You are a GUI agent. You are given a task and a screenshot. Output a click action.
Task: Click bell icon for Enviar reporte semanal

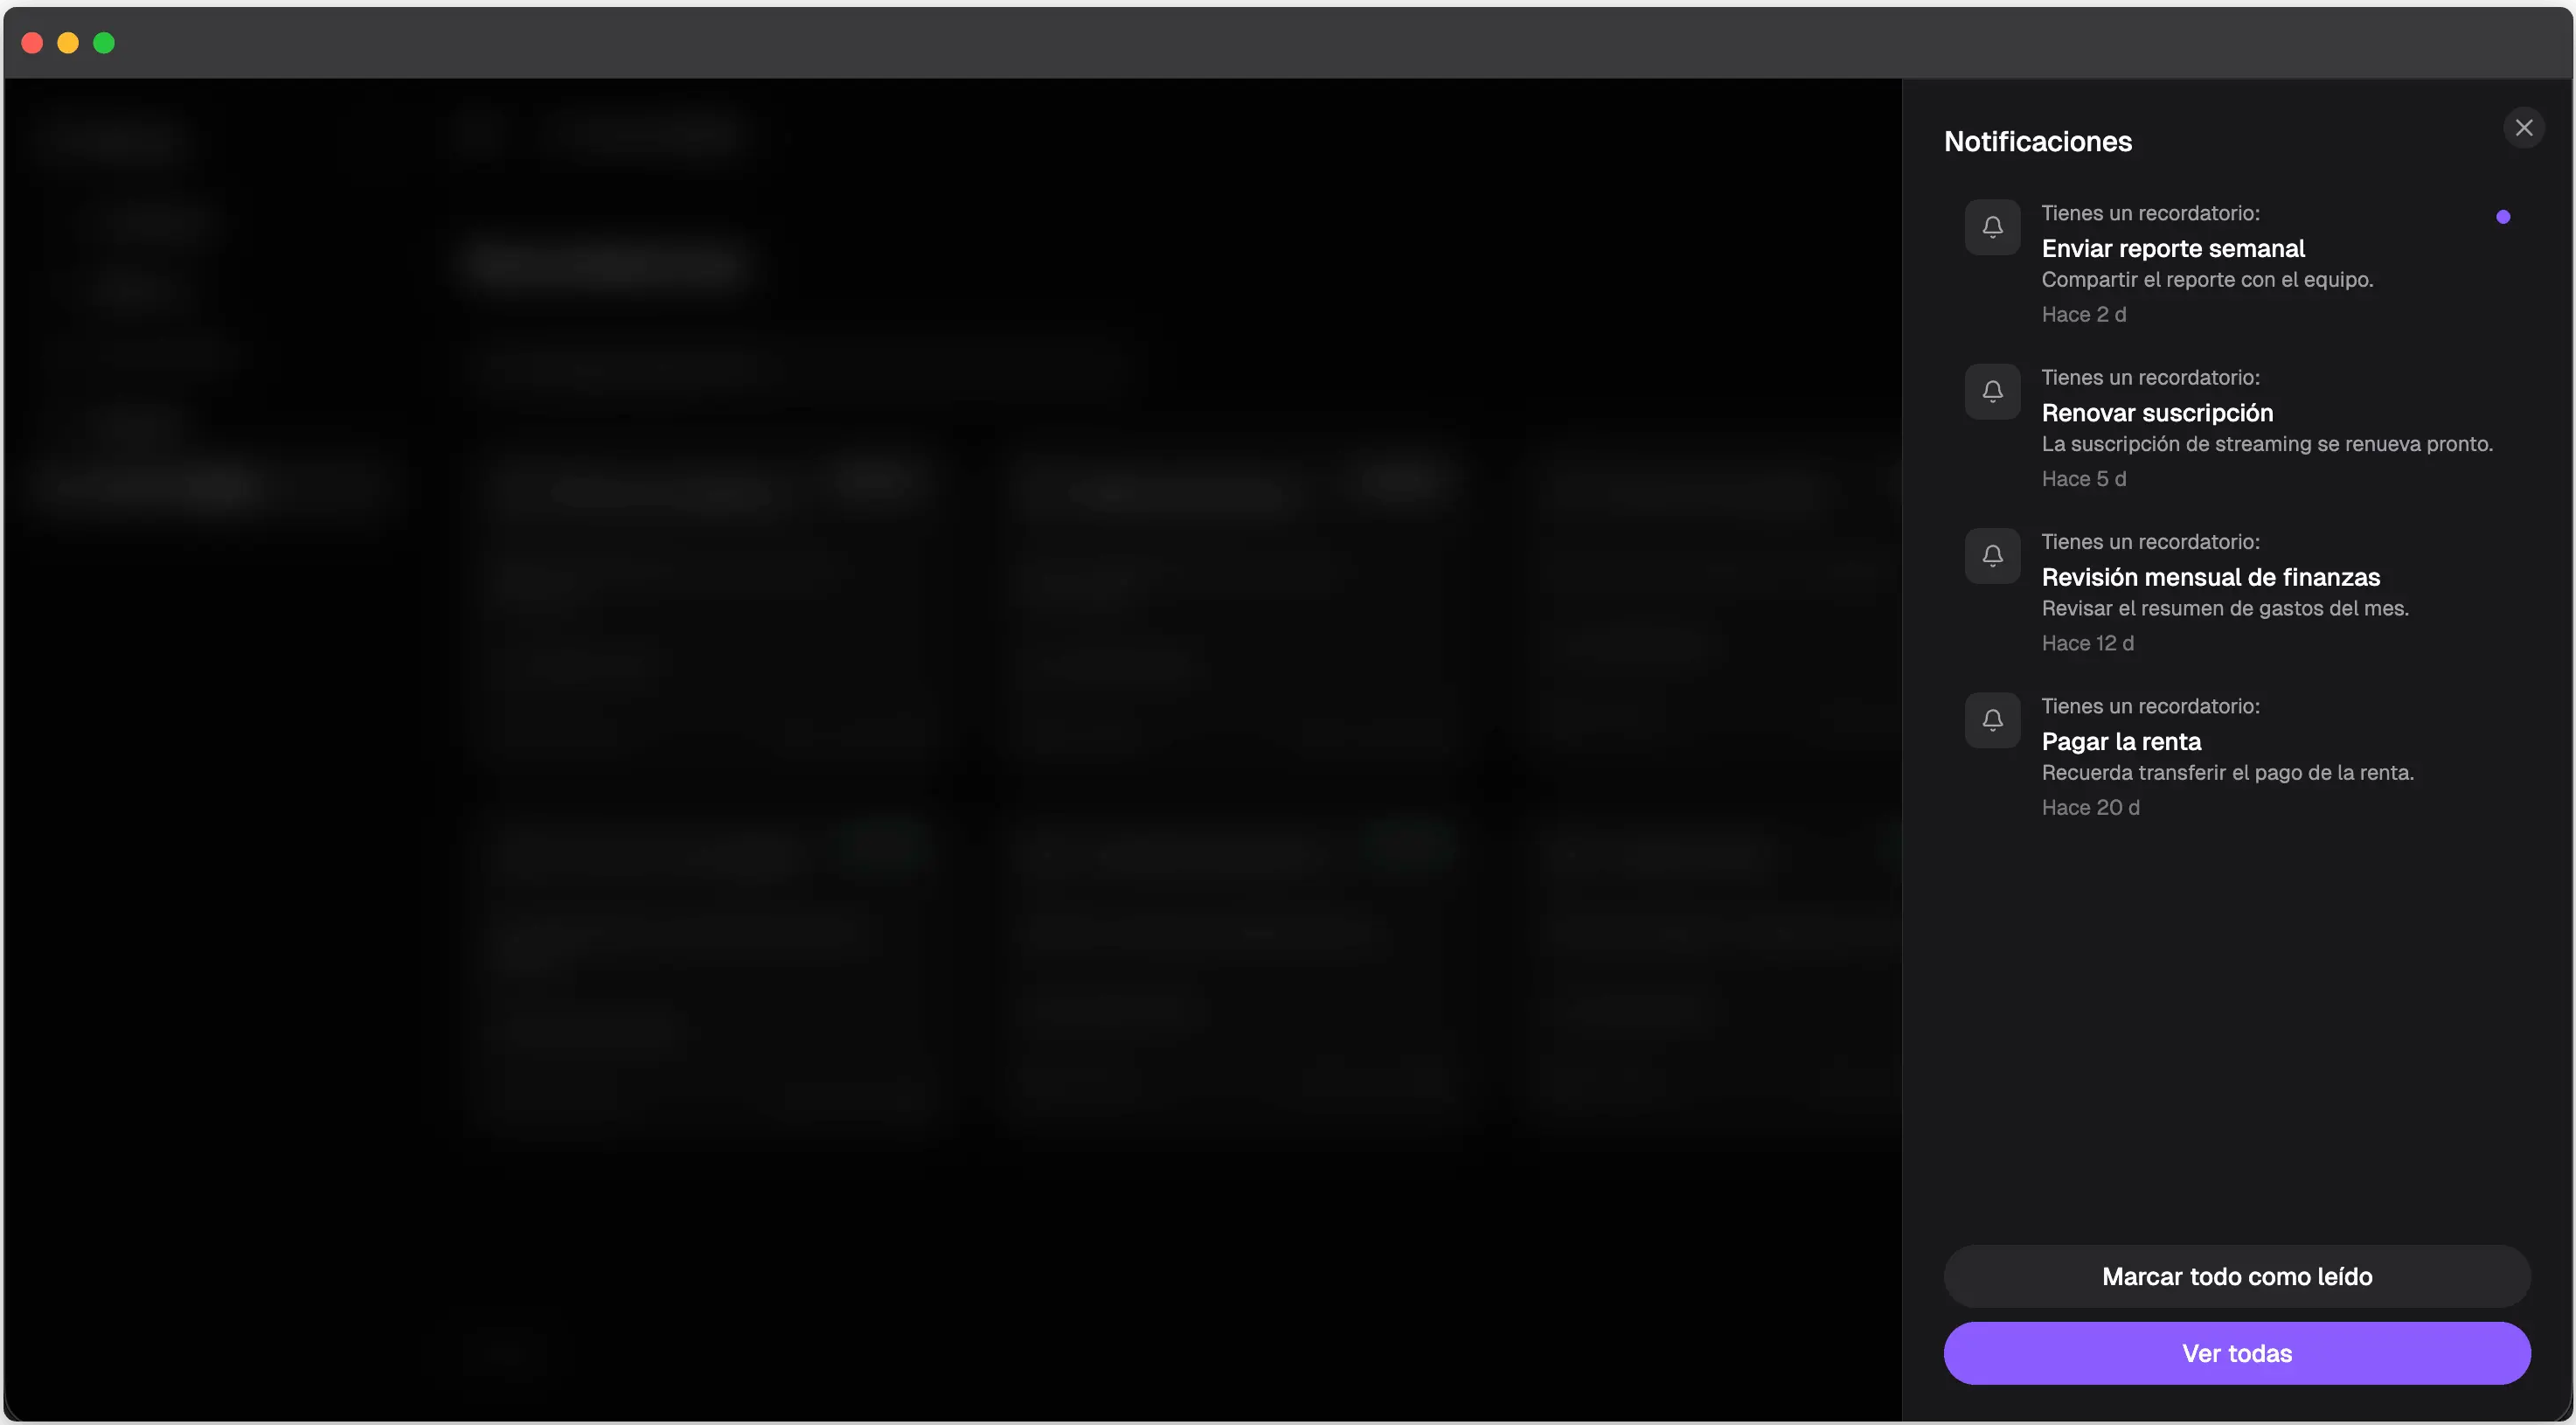click(1992, 227)
